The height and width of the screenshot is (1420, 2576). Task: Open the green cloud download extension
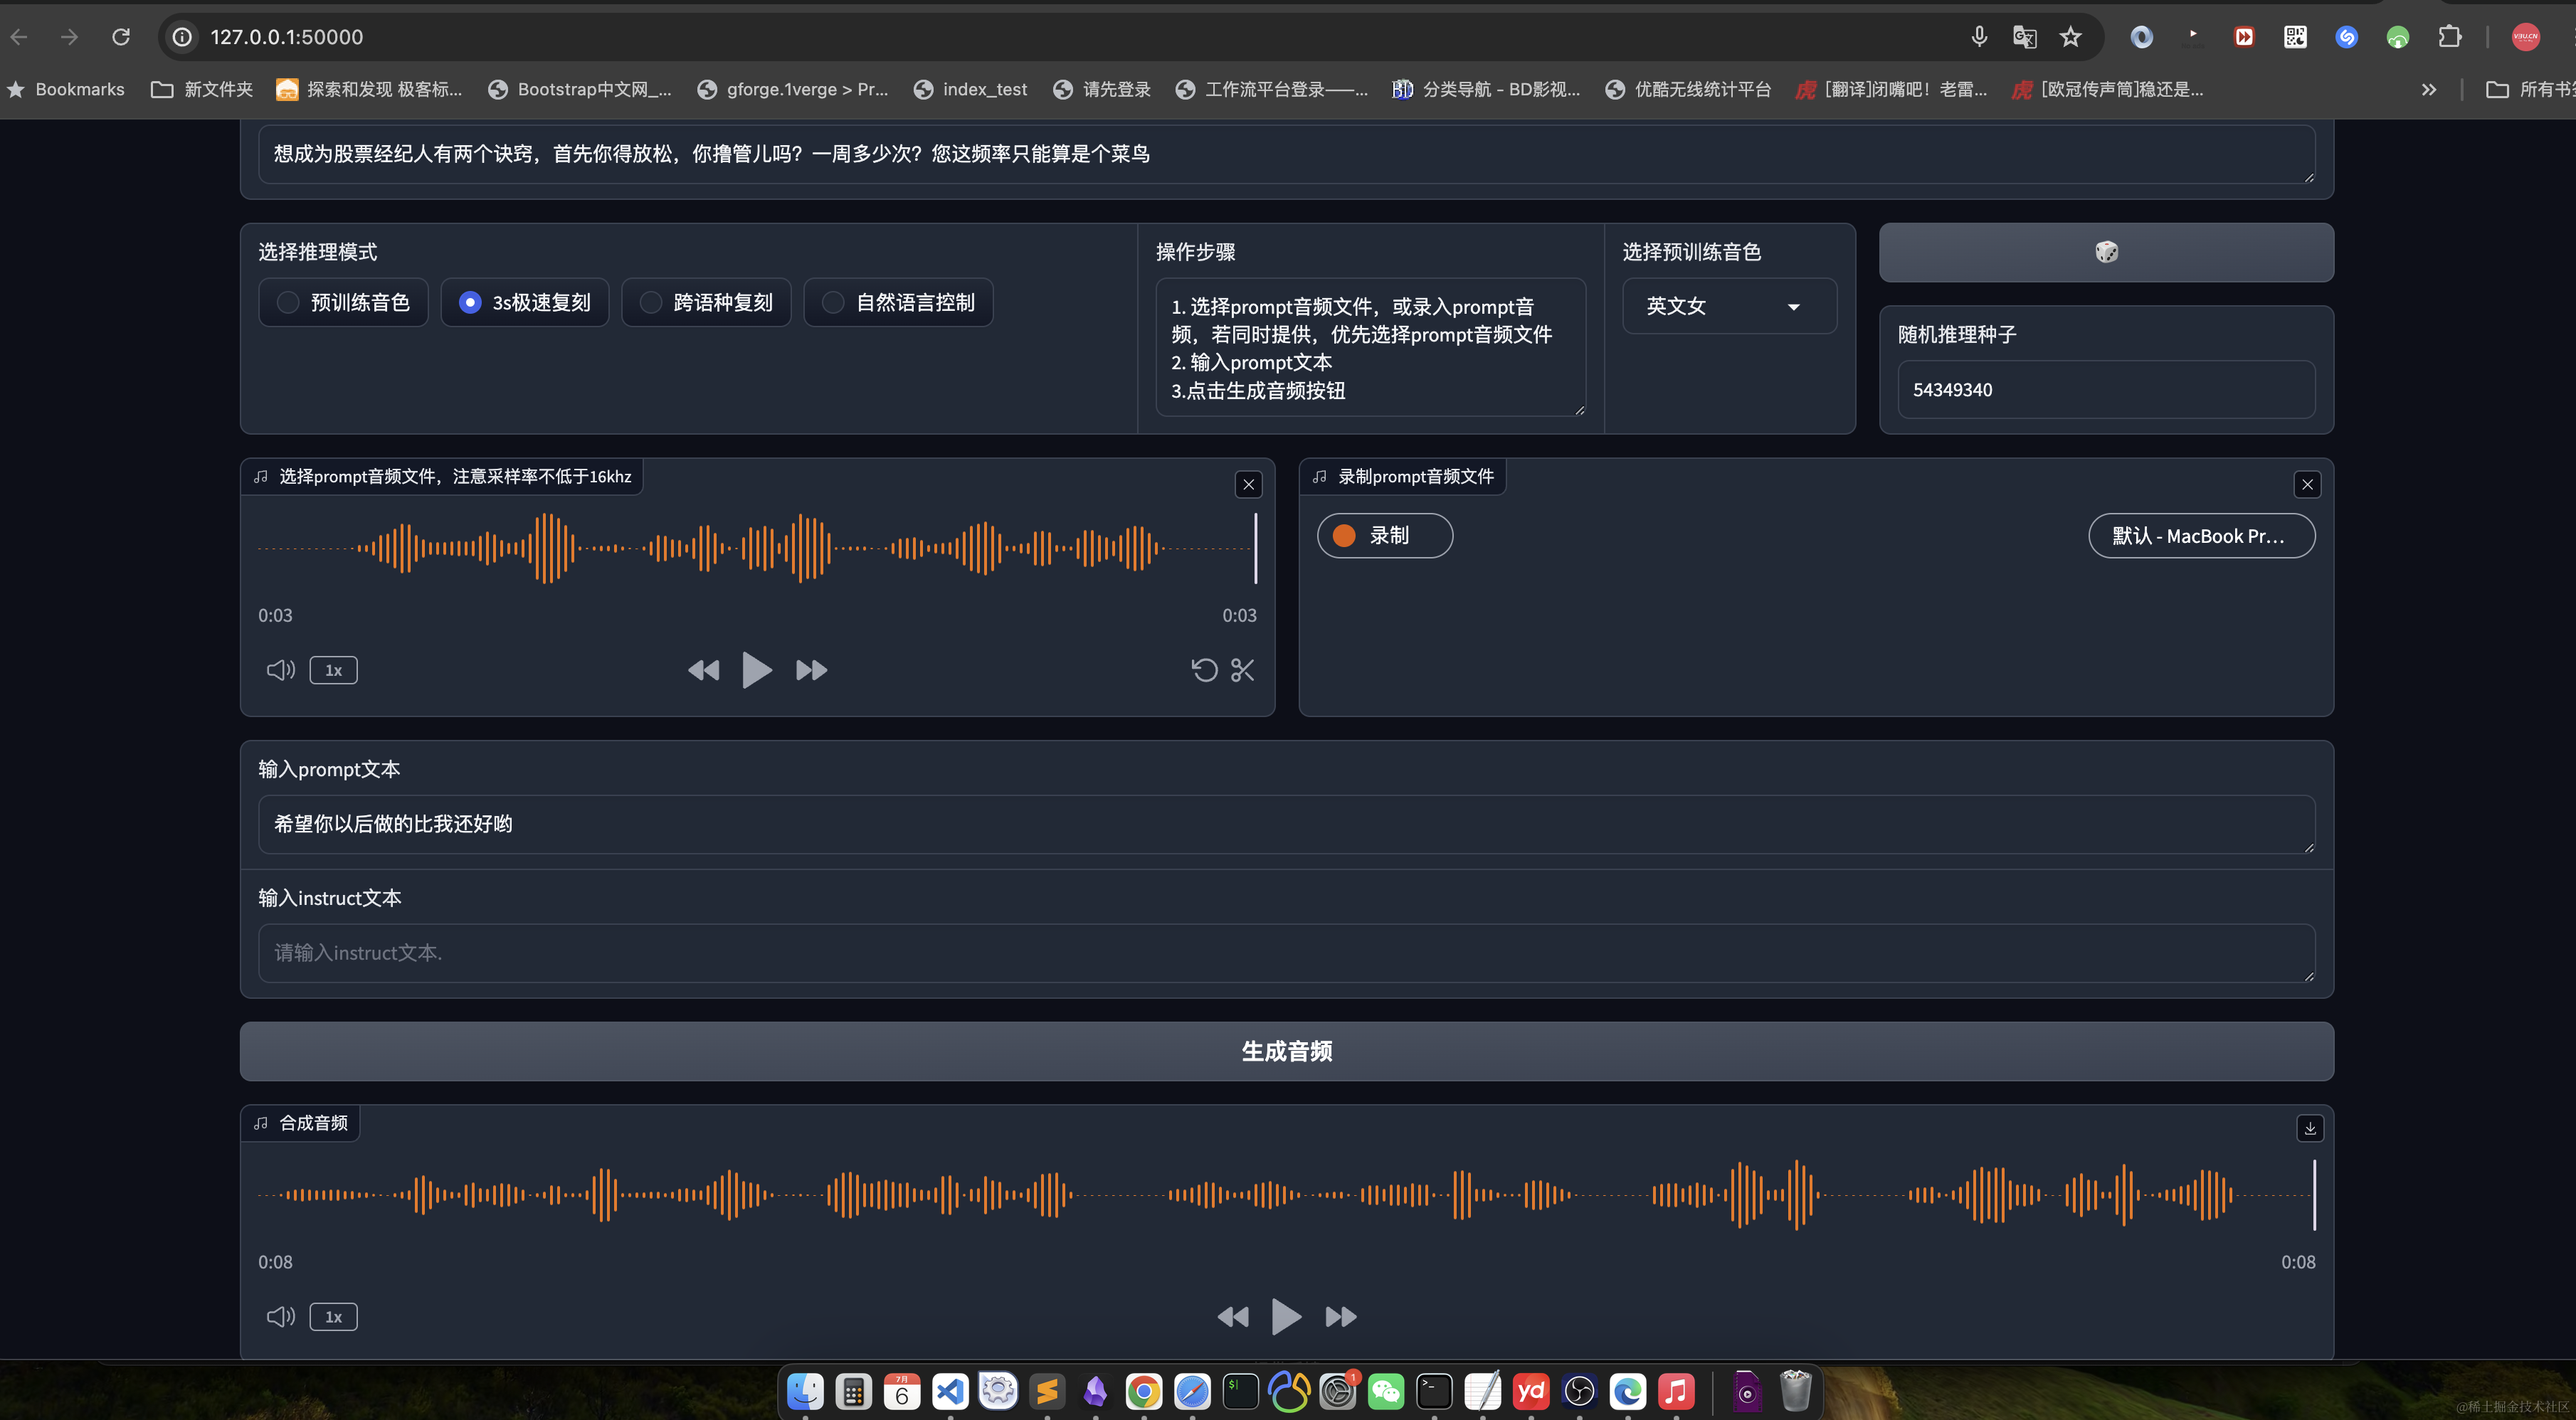pyautogui.click(x=2397, y=37)
